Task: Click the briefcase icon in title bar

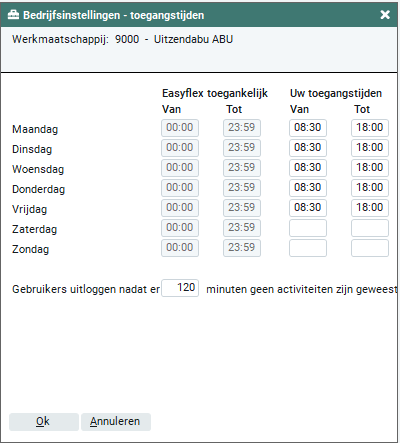Action: pos(13,15)
